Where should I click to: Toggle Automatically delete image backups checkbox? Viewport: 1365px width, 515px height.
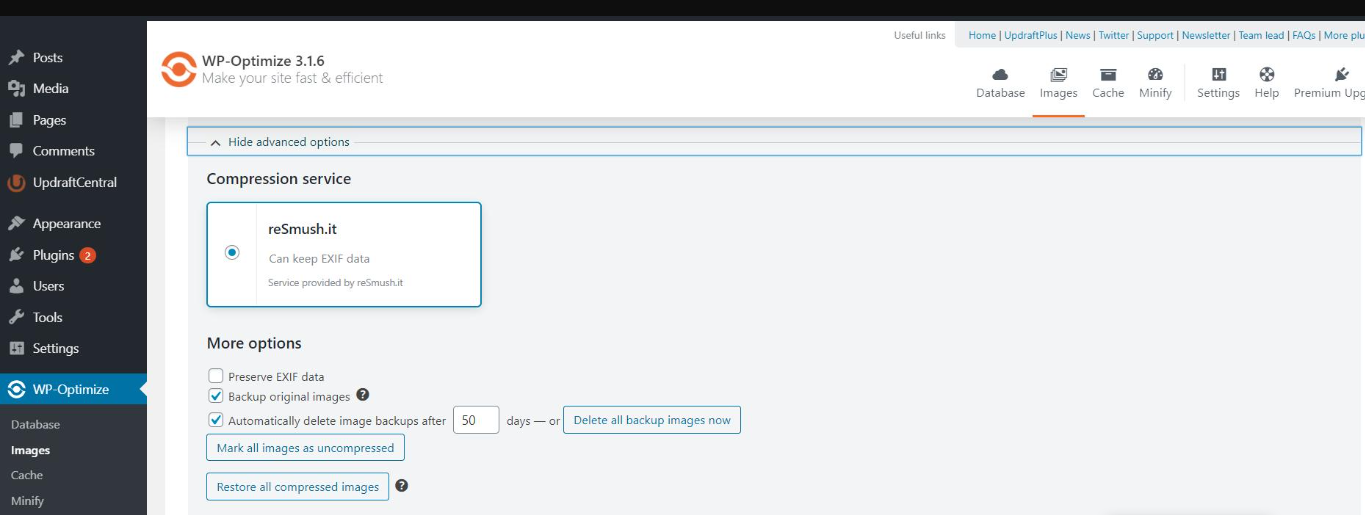pos(215,420)
